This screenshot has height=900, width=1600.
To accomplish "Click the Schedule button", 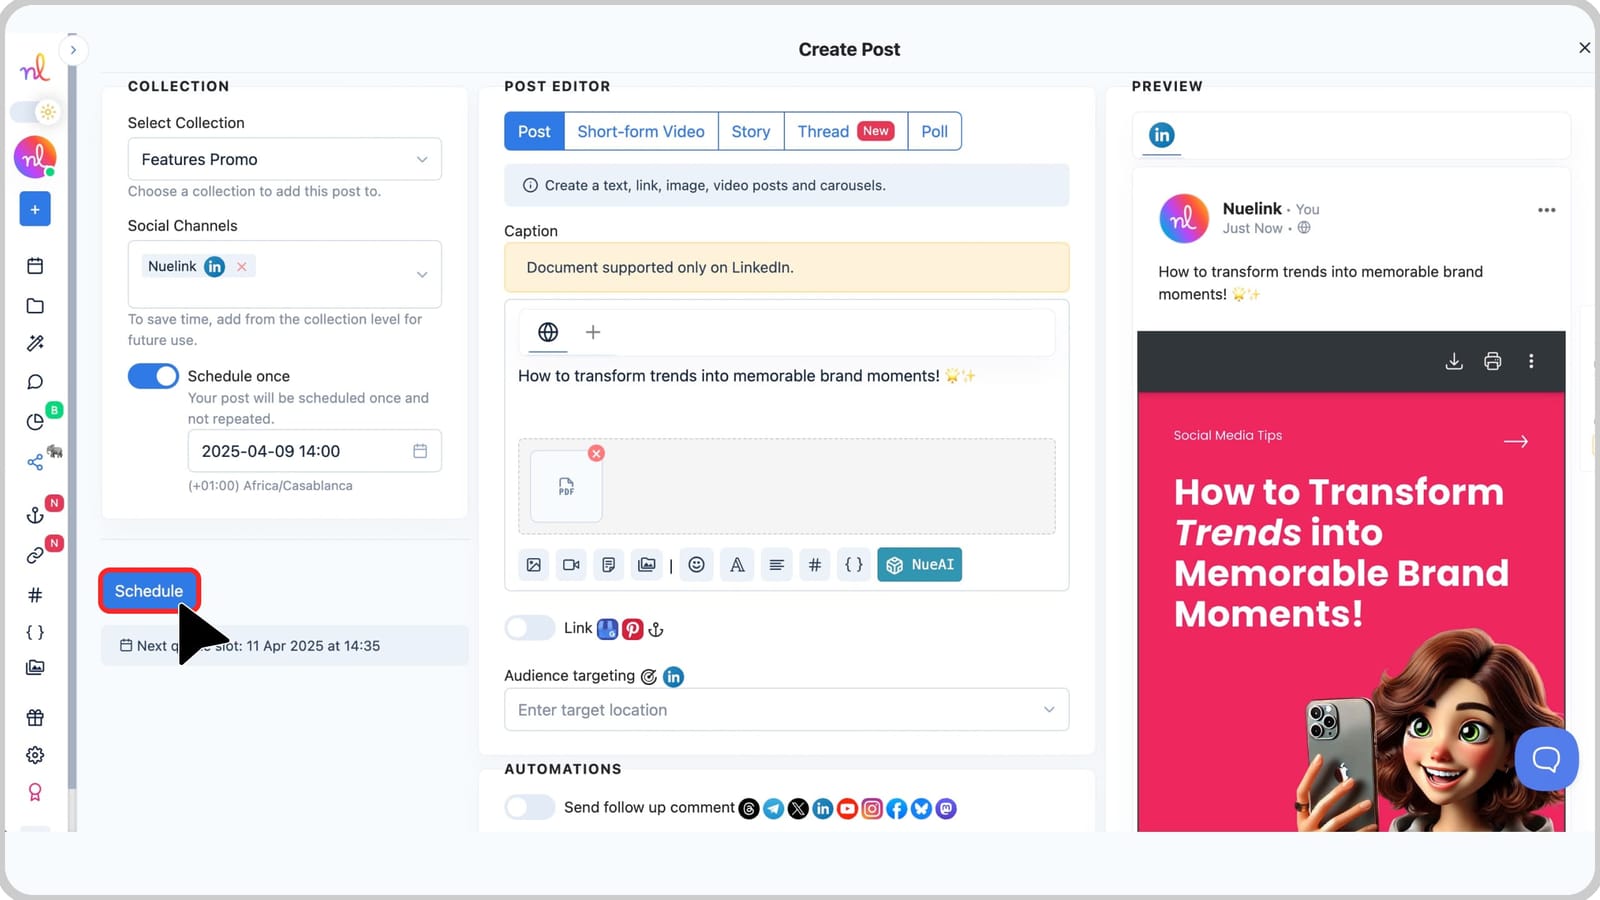I will tap(149, 591).
